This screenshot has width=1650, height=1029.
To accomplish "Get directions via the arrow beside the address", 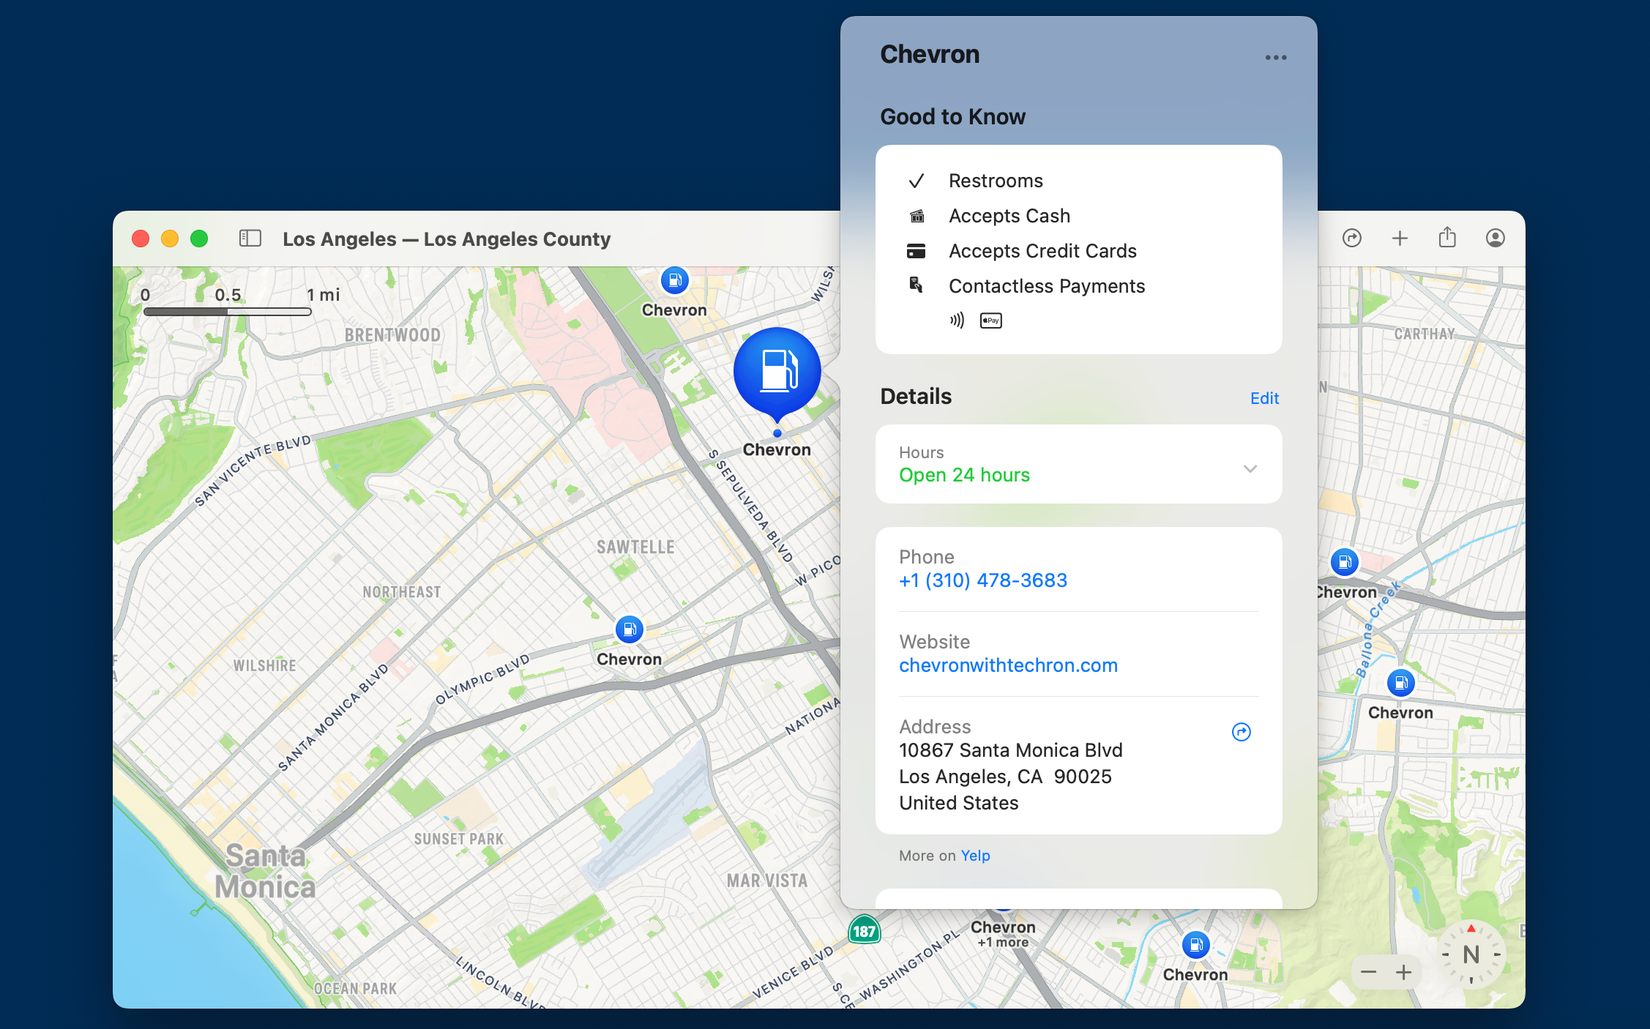I will click(1241, 732).
